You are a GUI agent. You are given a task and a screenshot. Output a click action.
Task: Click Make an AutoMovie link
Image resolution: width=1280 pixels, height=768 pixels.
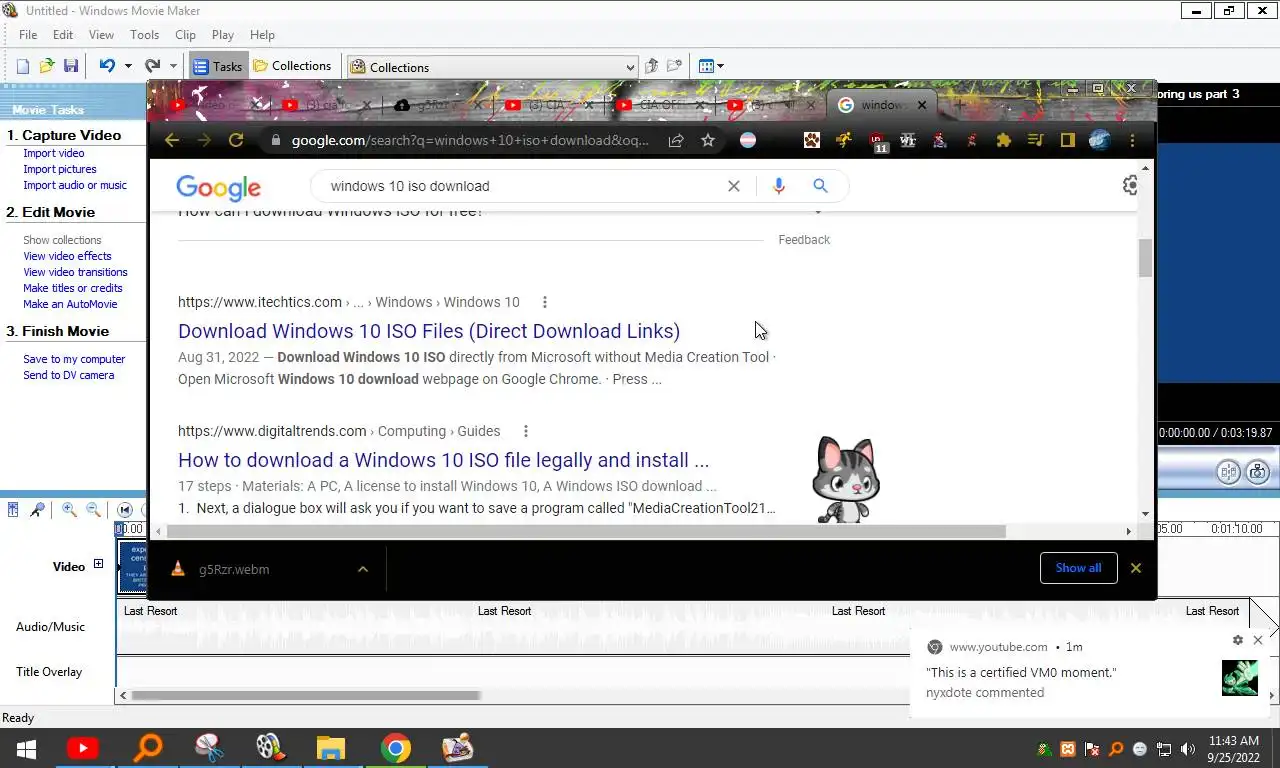70,305
